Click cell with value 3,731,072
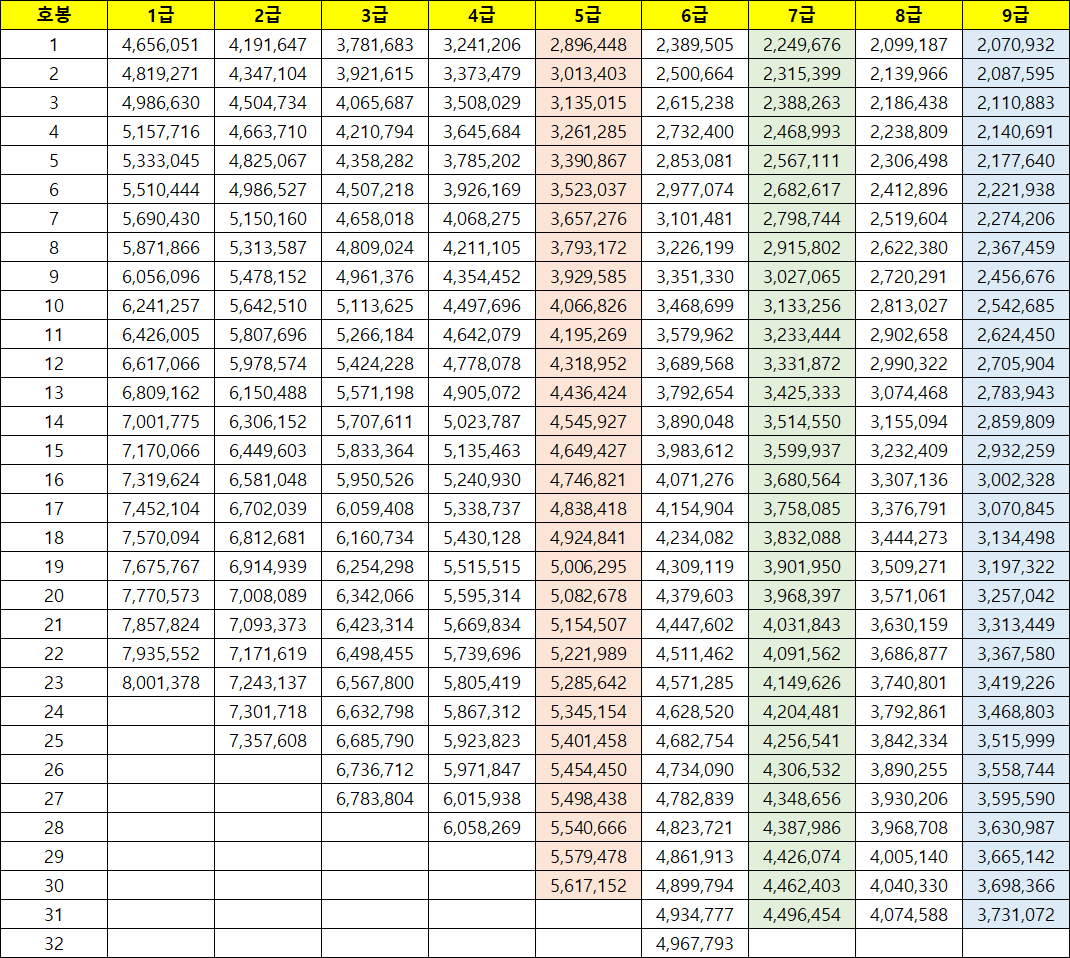The image size is (1070, 958). pos(1016,914)
